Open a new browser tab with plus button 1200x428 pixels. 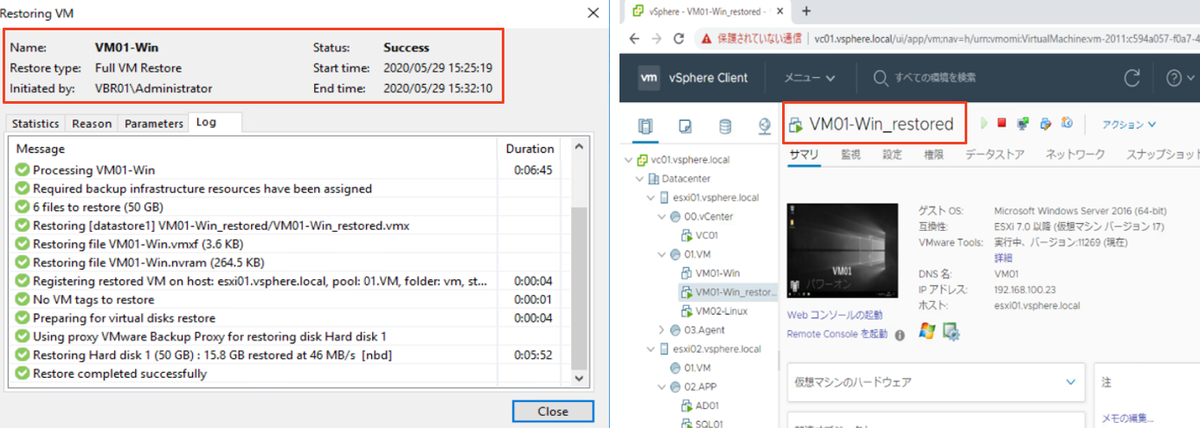click(807, 11)
